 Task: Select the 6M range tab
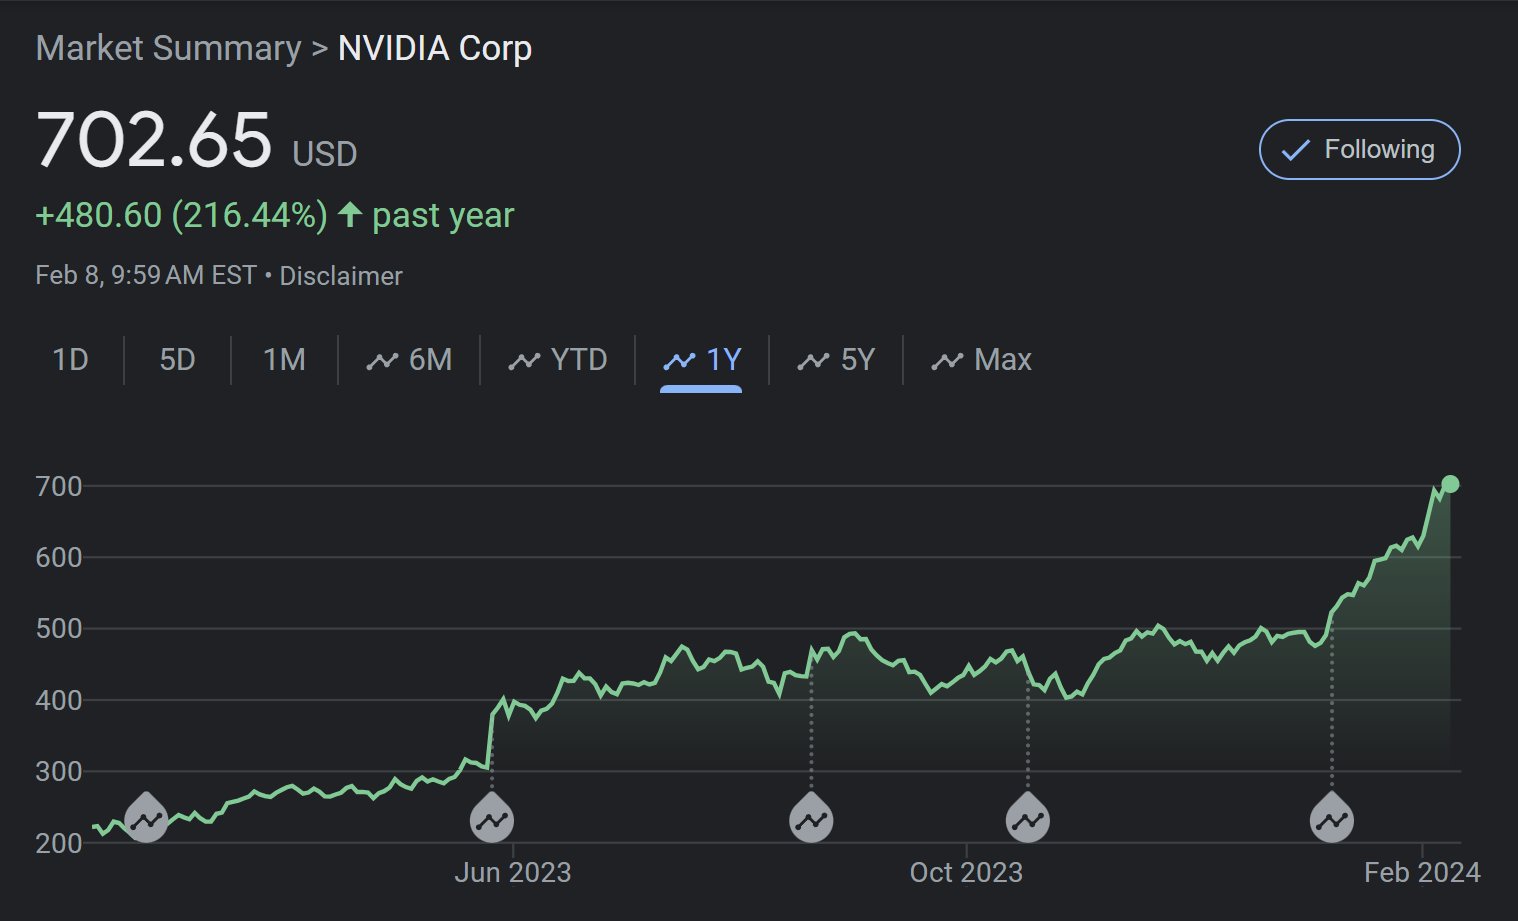(x=409, y=360)
